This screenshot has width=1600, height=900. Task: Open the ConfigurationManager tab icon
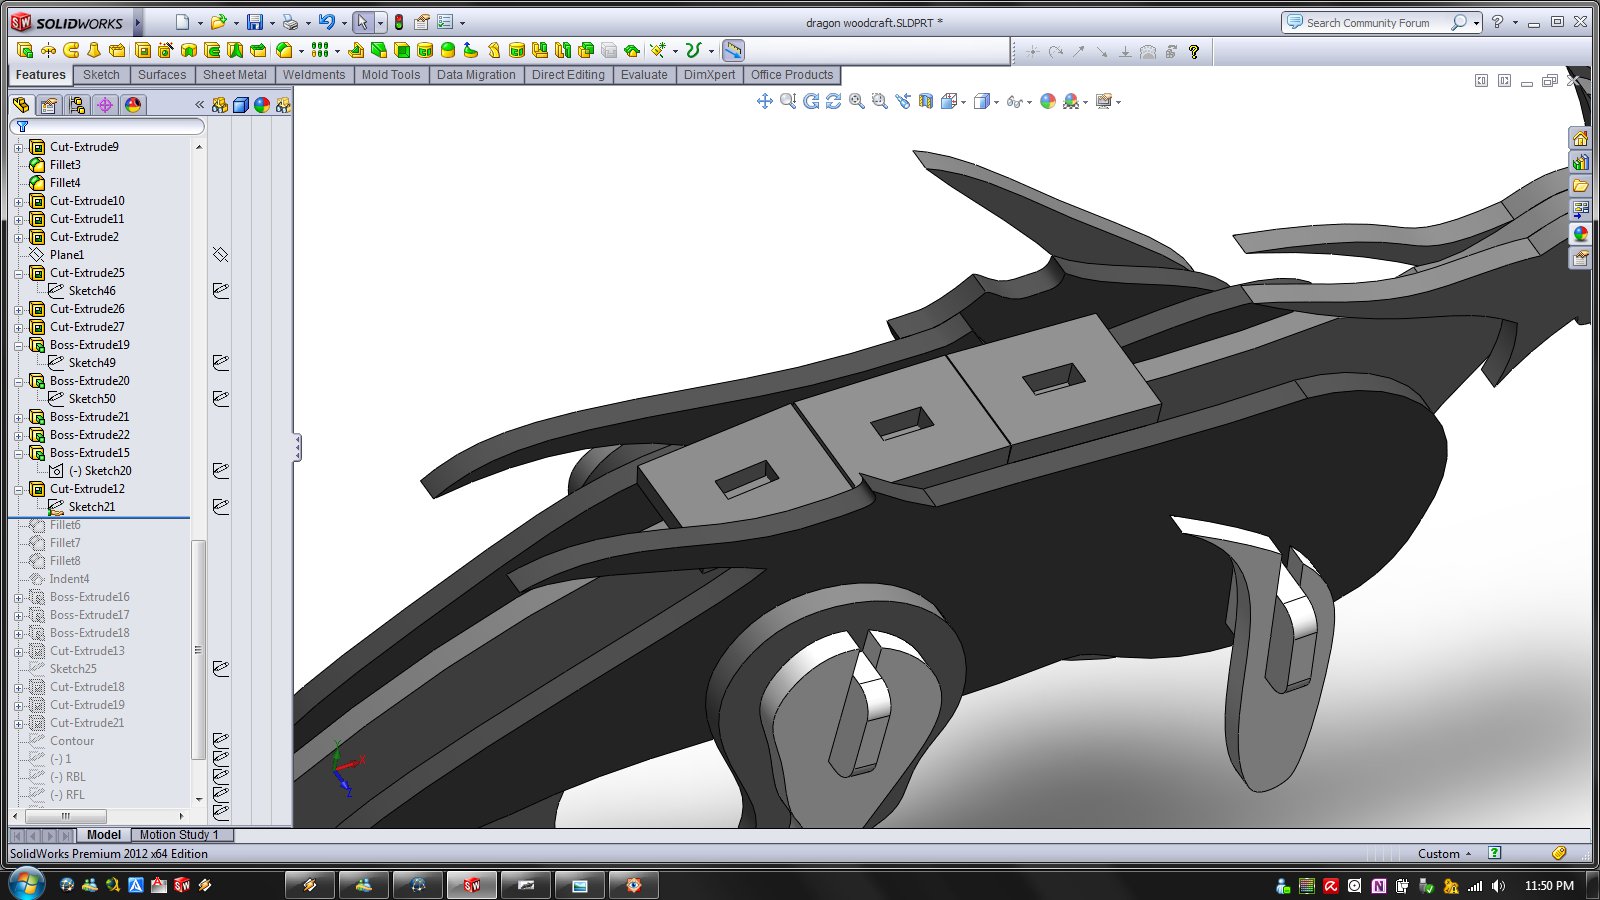(77, 105)
